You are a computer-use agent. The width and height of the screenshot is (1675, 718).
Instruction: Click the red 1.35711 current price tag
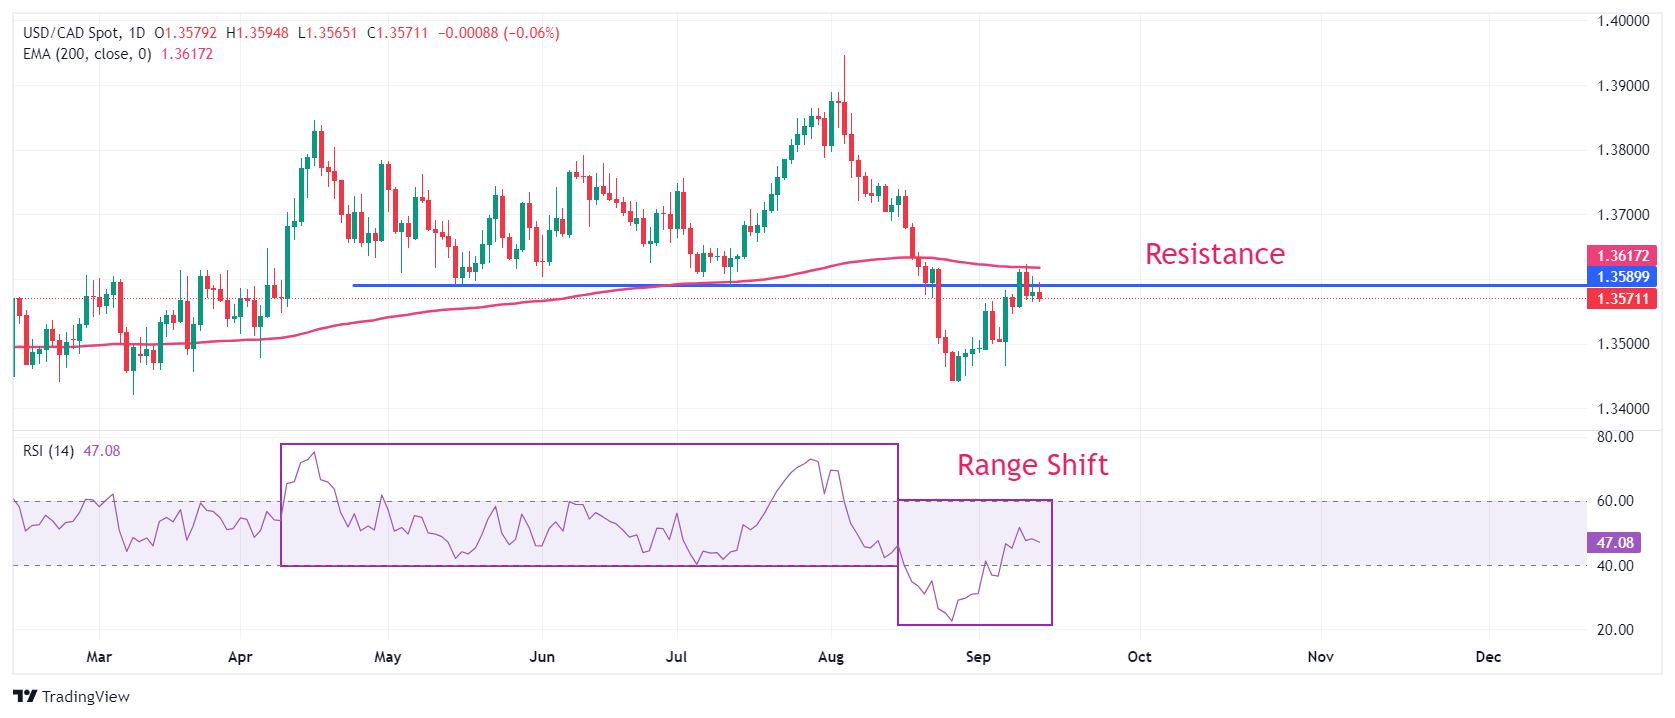point(1621,299)
